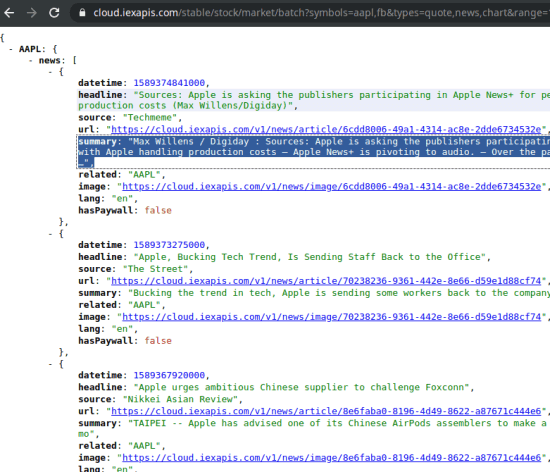This screenshot has height=472, width=550.
Task: Click source value "Nikkei Asian Review"
Action: click(180, 399)
